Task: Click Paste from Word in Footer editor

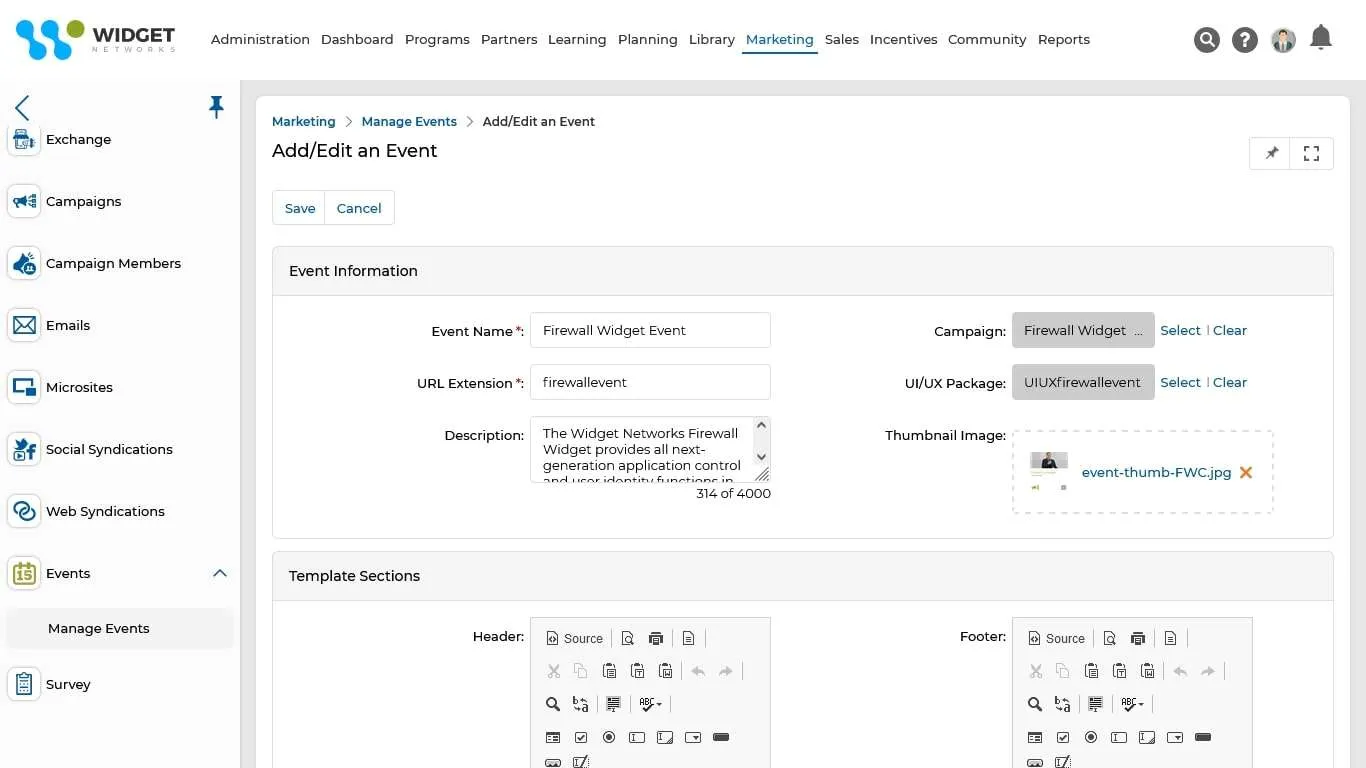Action: point(1148,671)
